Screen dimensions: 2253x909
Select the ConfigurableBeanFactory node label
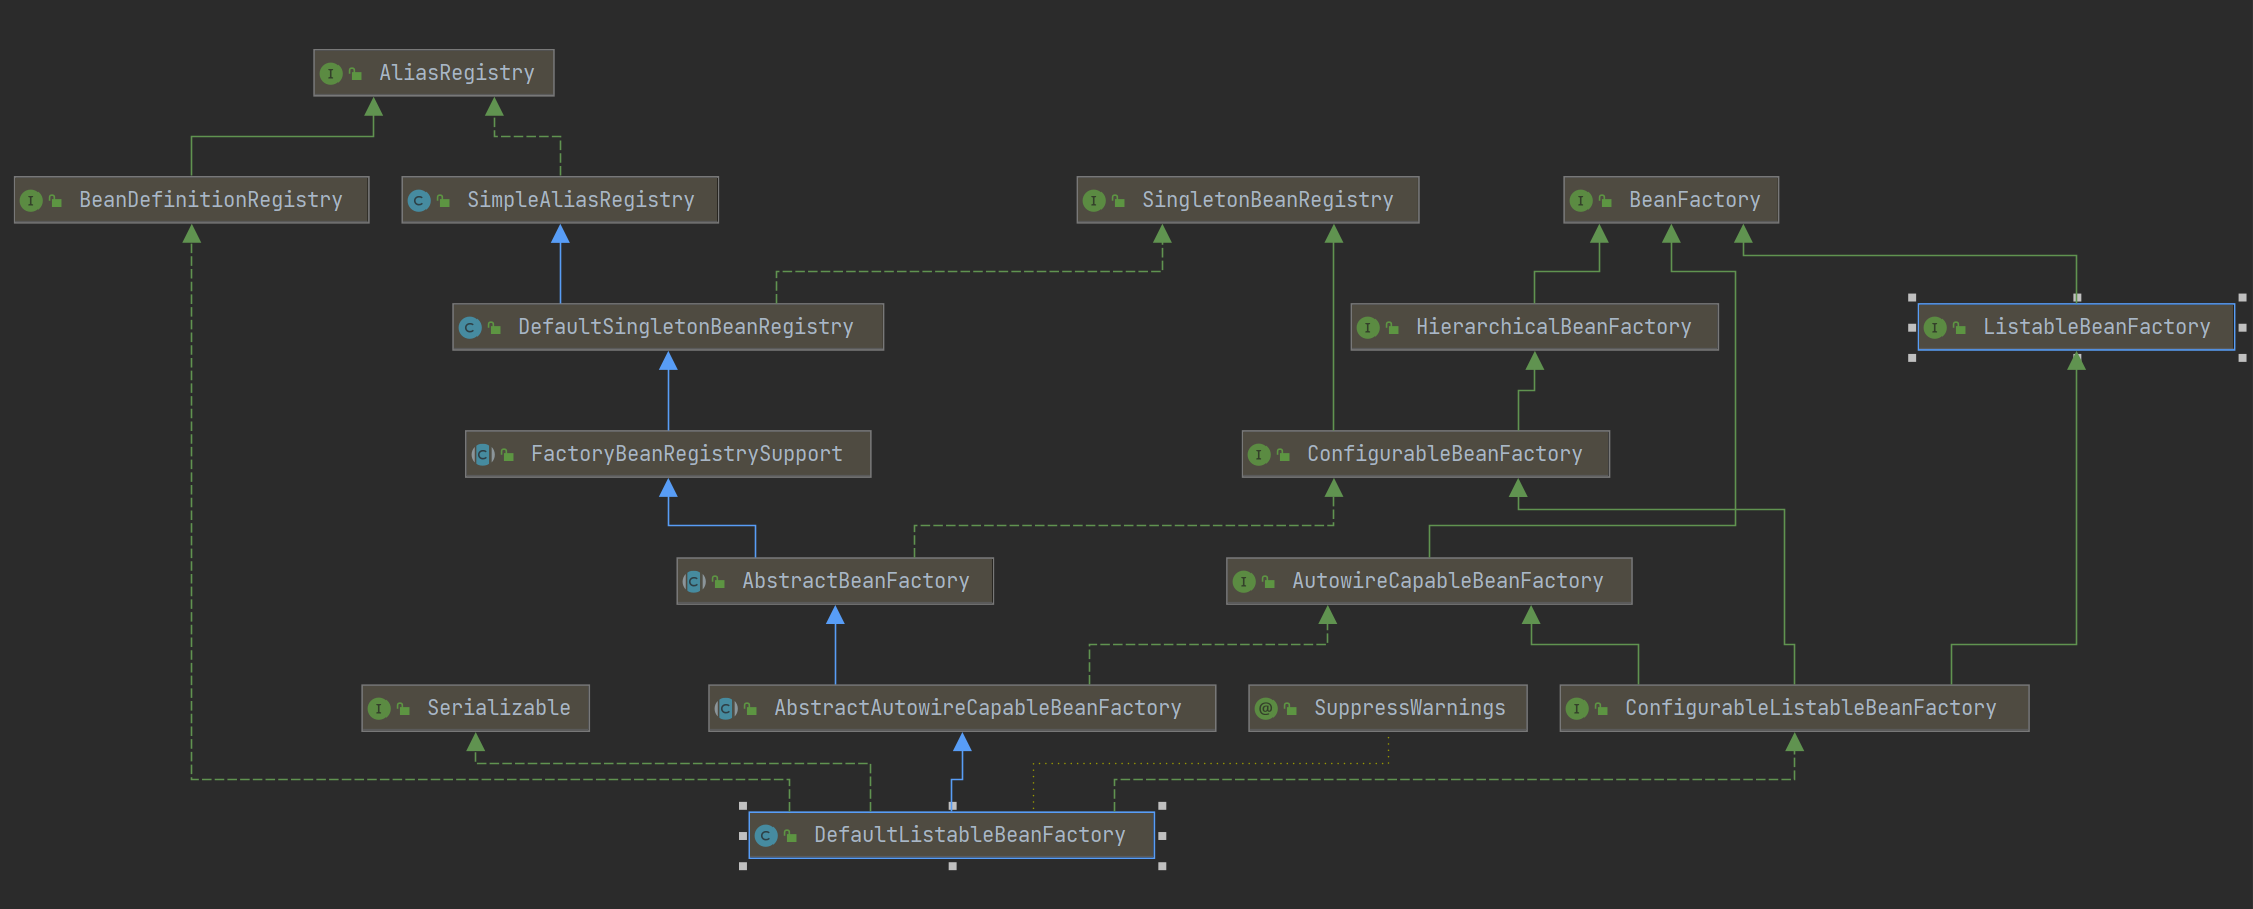[1444, 454]
